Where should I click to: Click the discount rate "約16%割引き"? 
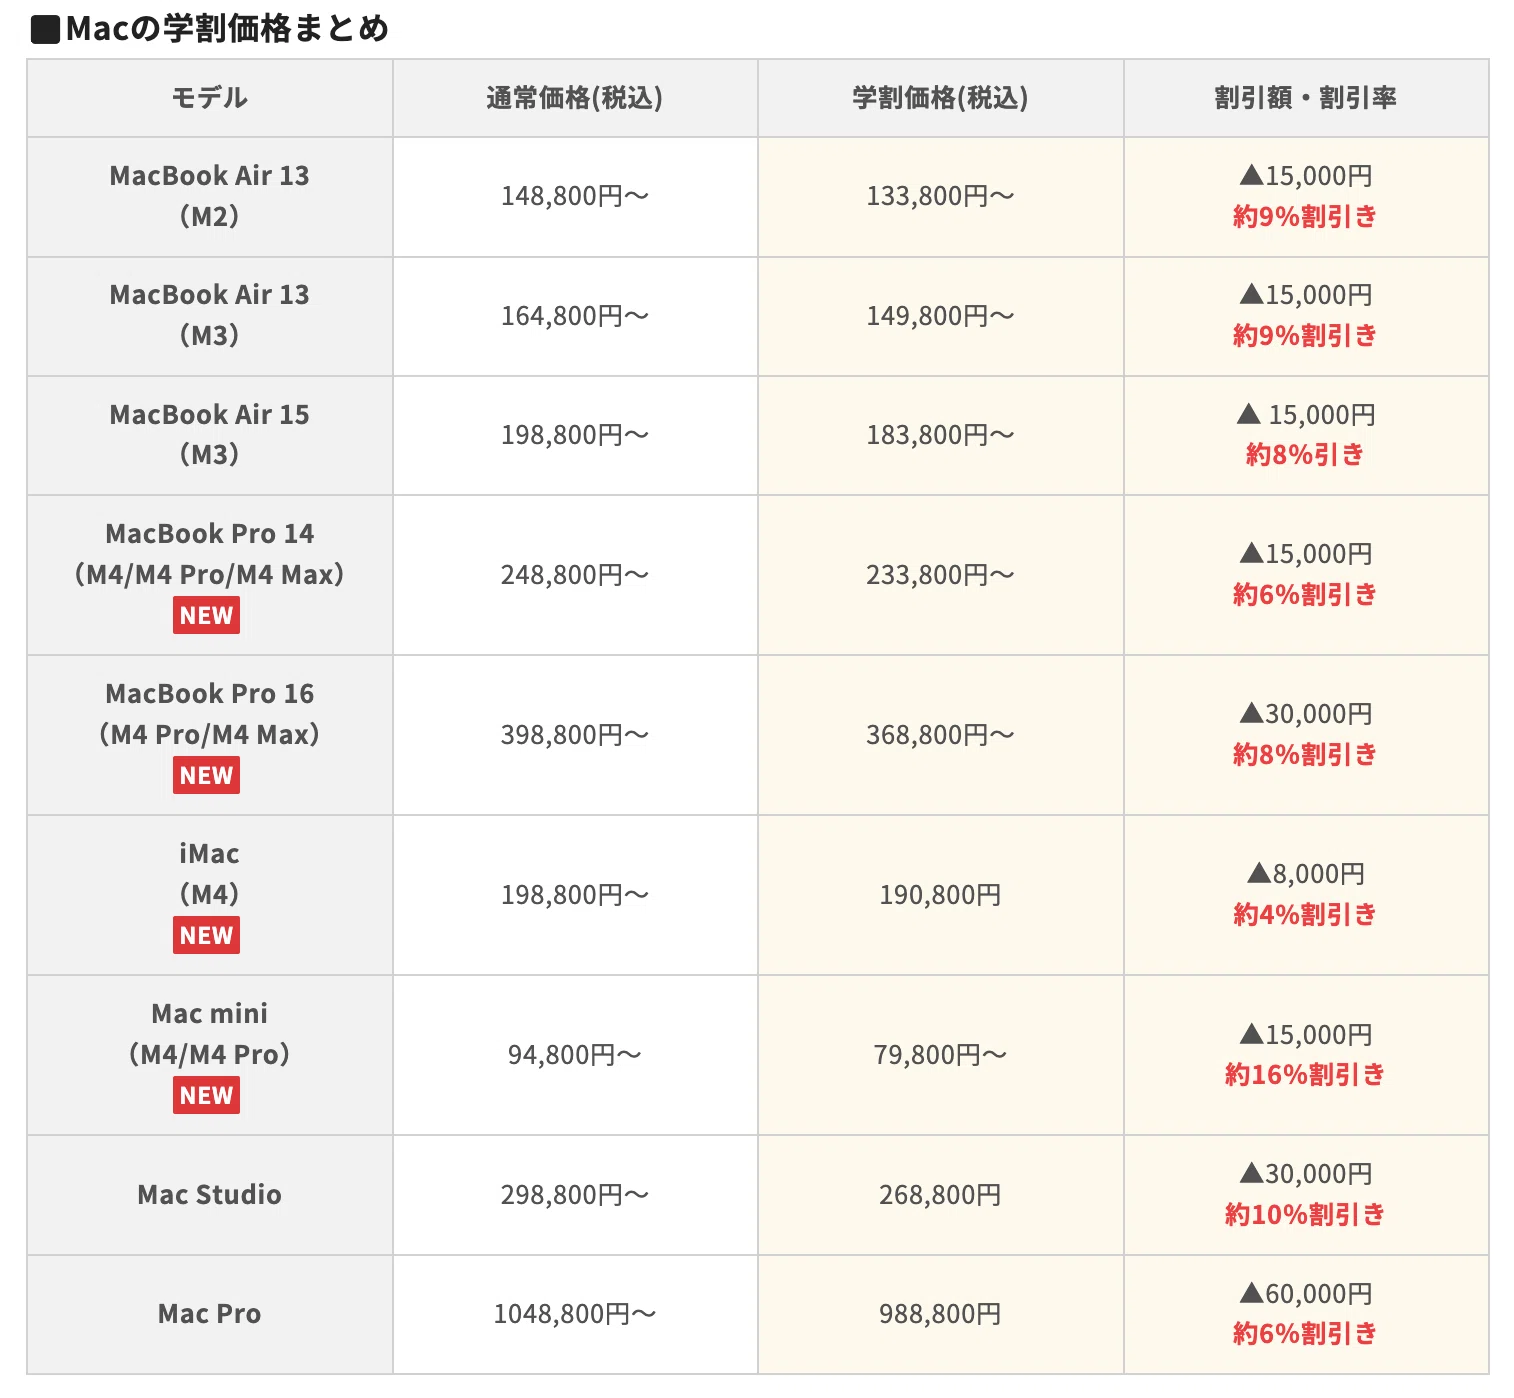coord(1305,1075)
